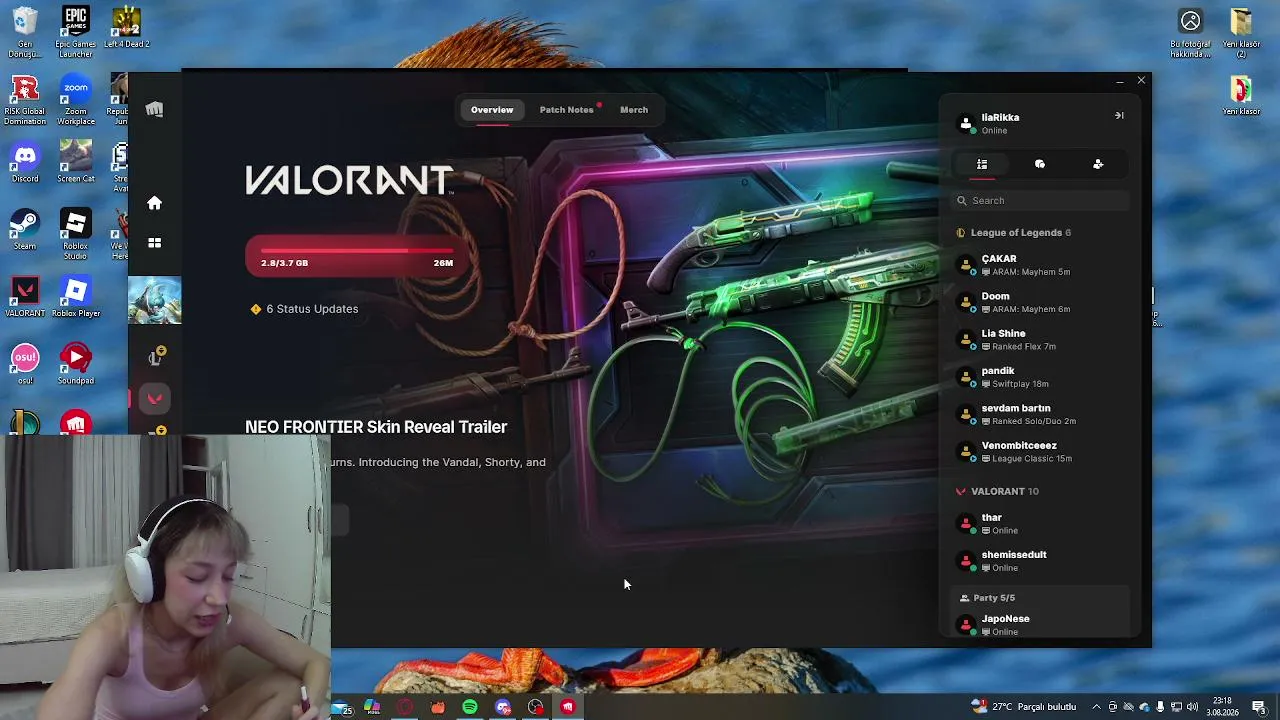Open the volume speaker tray icon

(x=1193, y=707)
